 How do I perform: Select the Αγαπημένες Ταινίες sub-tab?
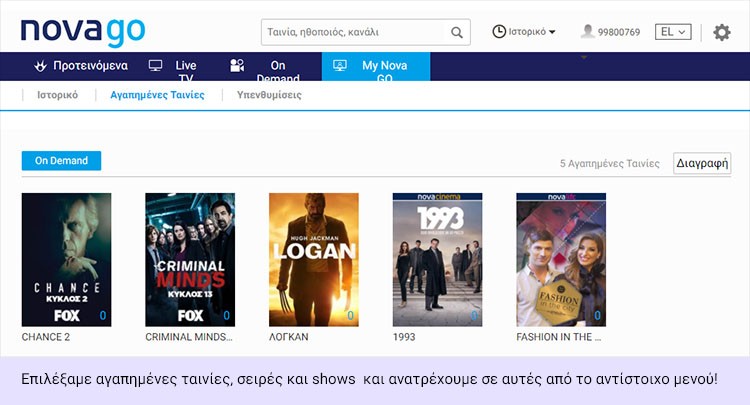(157, 95)
